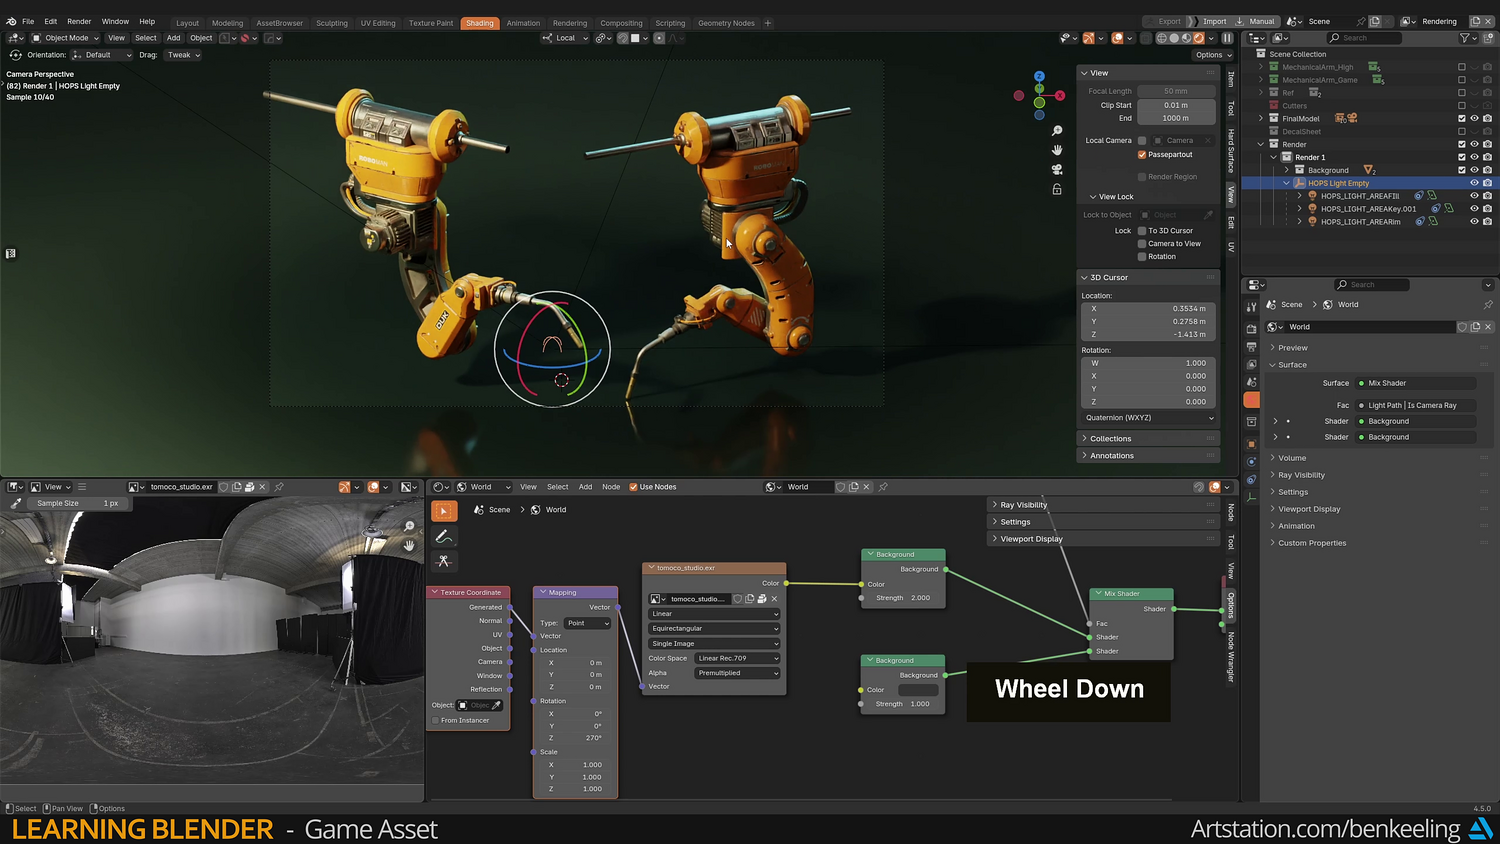
Task: Switch to wireframe viewport shading icon
Action: click(1162, 38)
